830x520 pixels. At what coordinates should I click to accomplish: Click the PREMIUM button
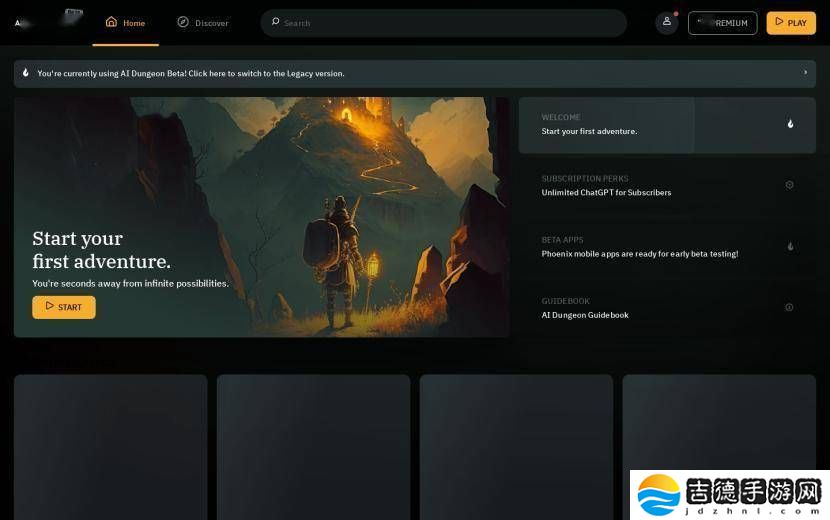(722, 23)
